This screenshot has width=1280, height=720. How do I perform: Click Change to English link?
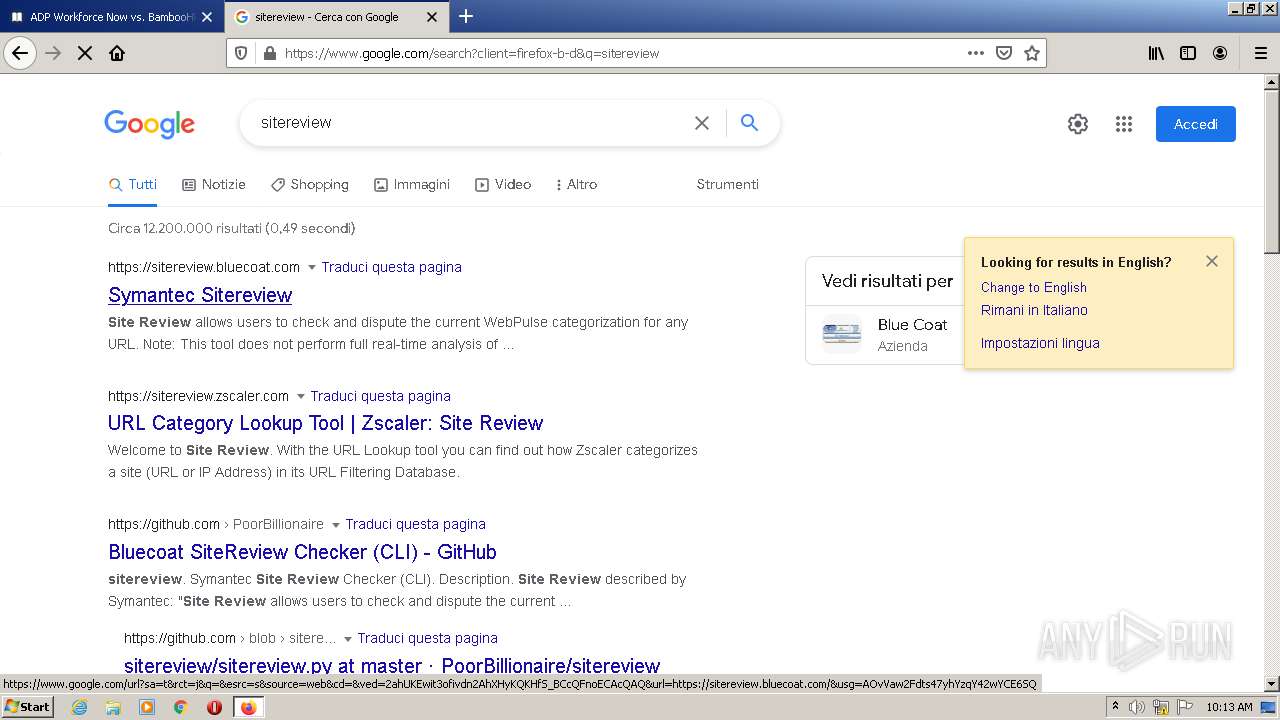click(1033, 287)
